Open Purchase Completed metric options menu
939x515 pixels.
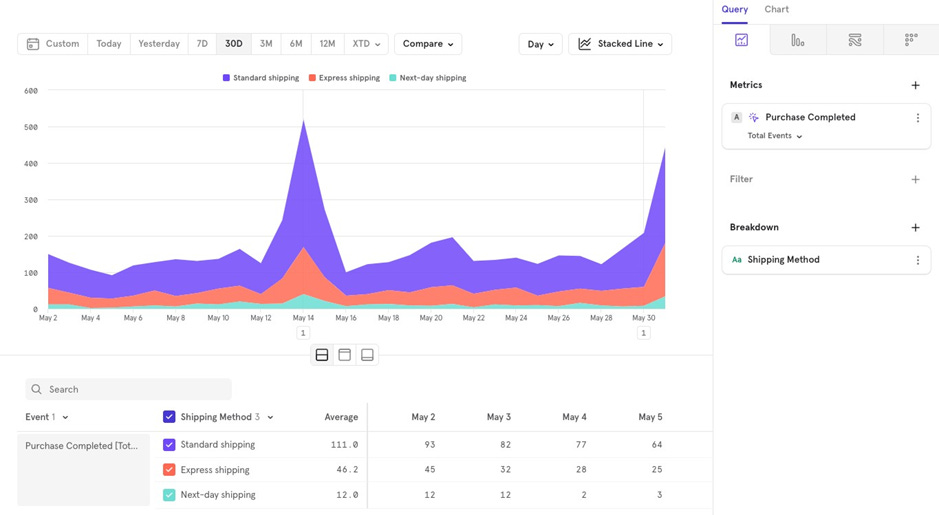click(917, 118)
